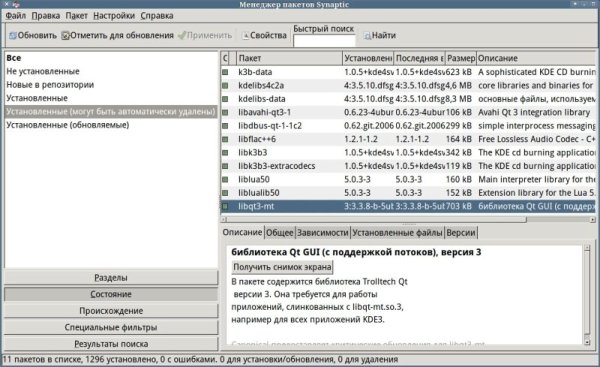
Task: Click the Обновить reload toolbar button
Action: (33, 35)
